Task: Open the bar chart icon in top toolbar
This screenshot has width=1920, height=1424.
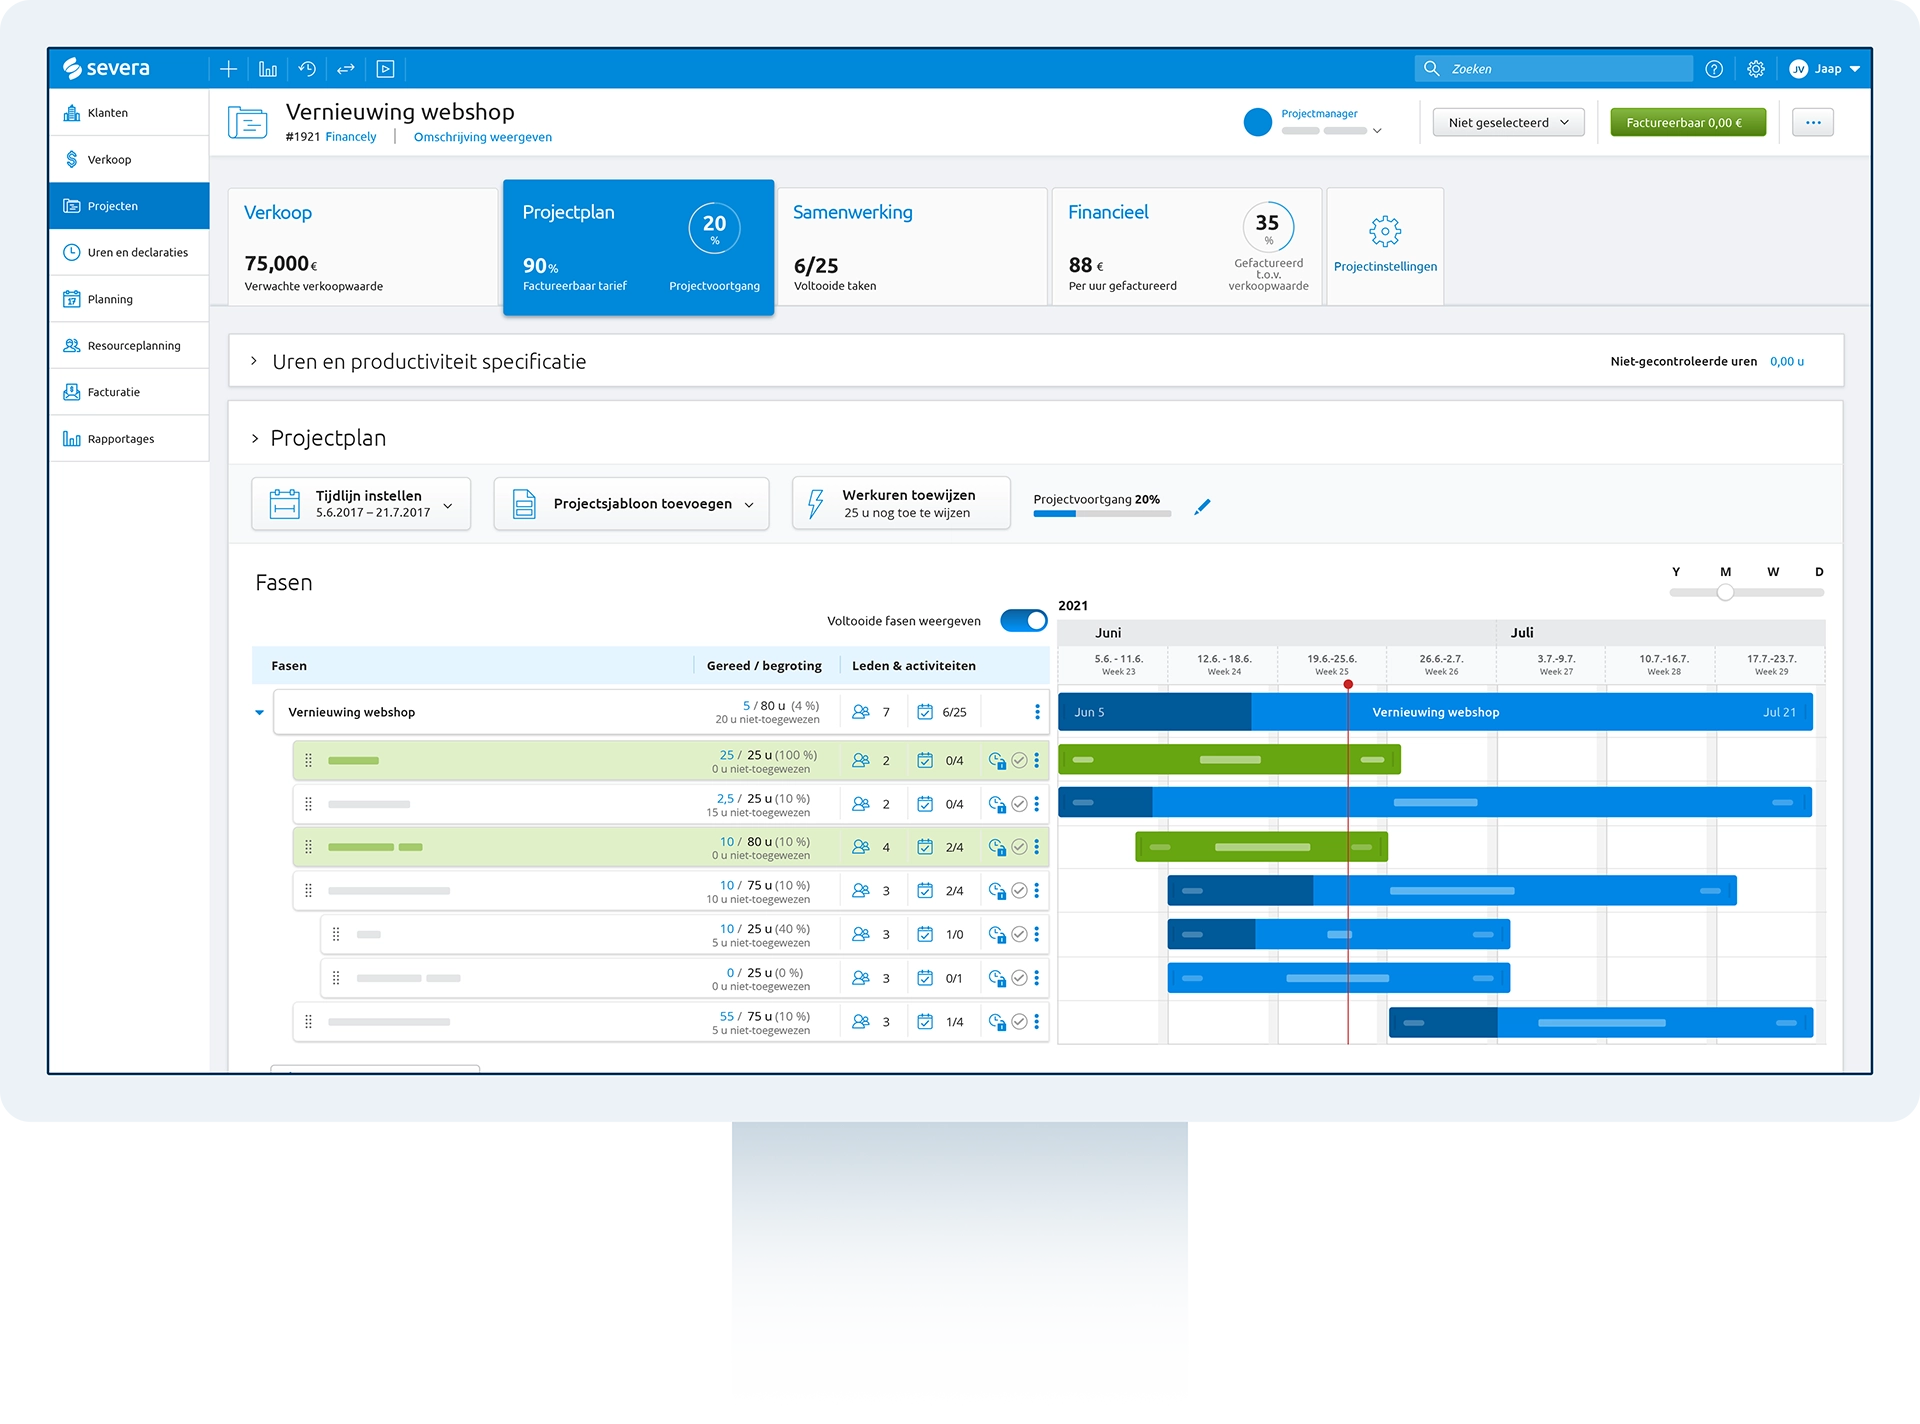Action: click(x=267, y=69)
